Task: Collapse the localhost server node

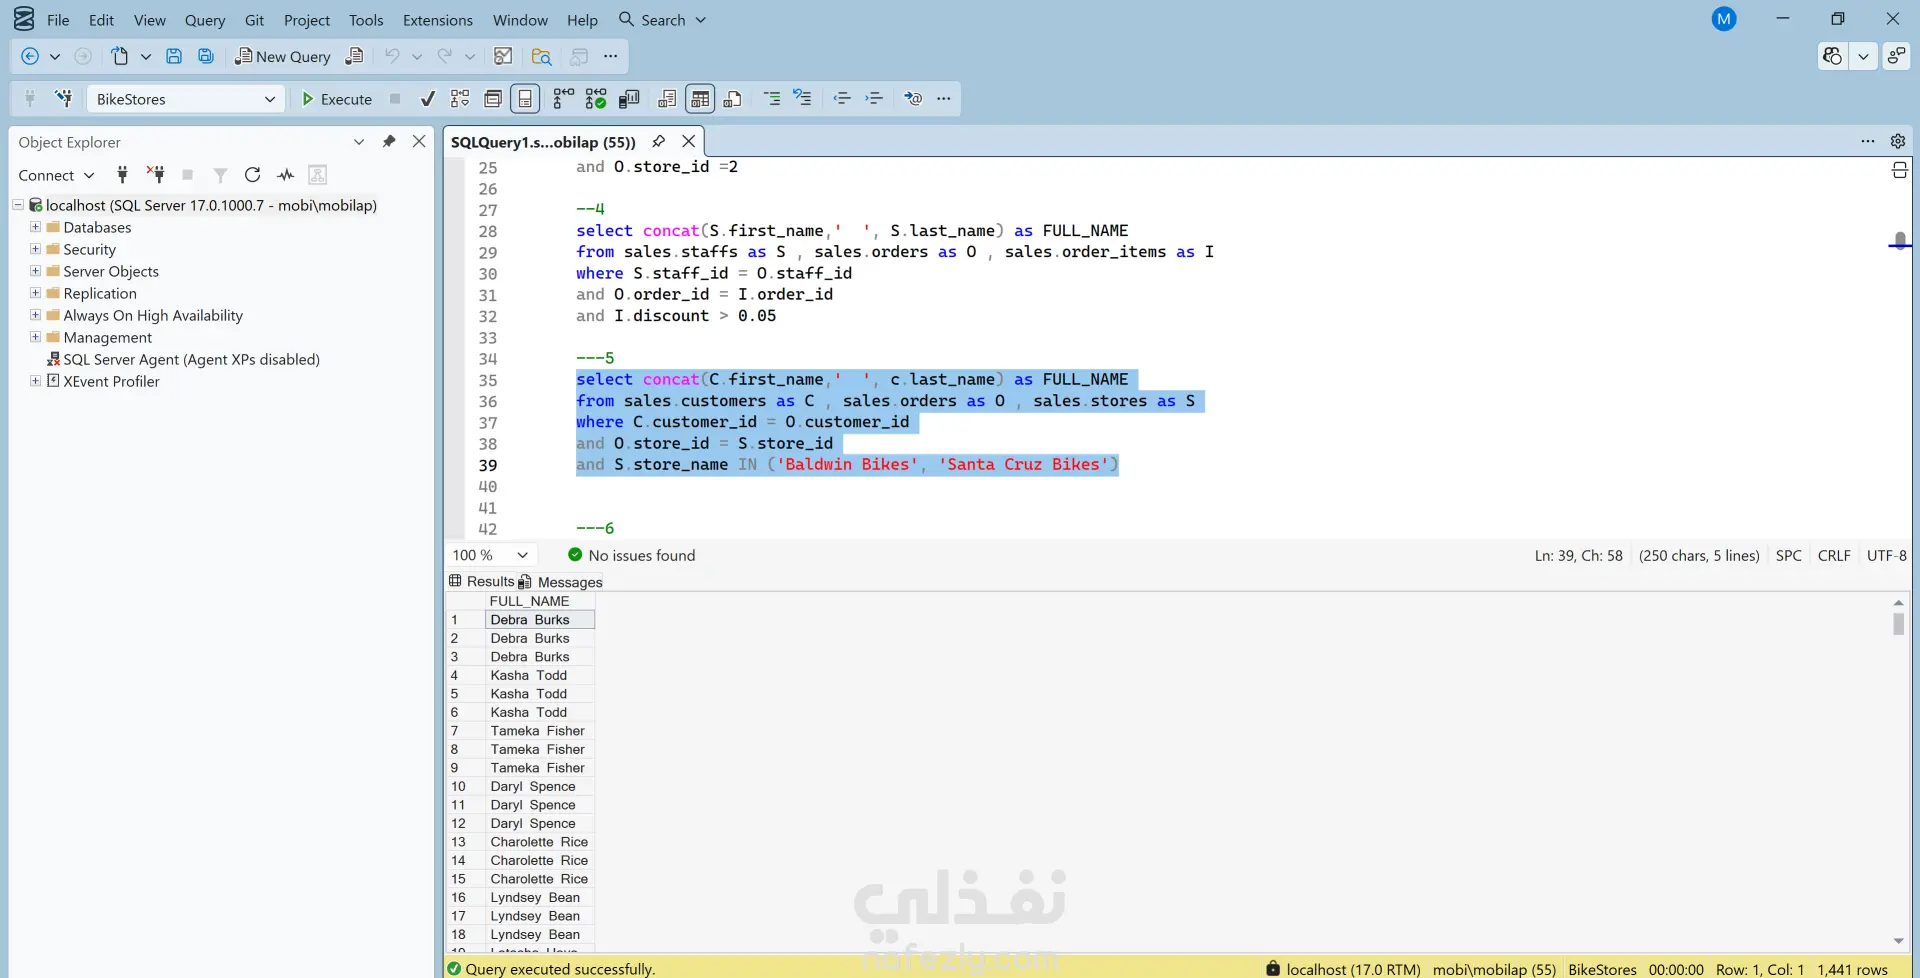Action: (x=18, y=205)
